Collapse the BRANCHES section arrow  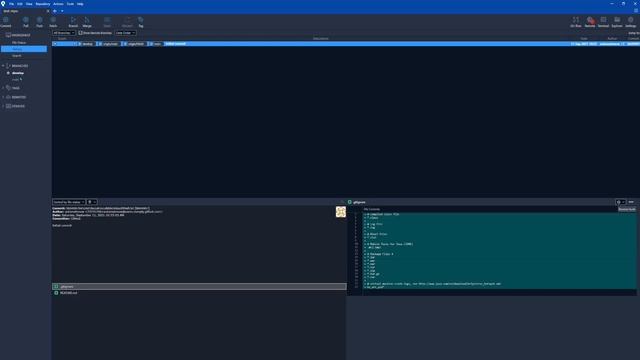3,66
